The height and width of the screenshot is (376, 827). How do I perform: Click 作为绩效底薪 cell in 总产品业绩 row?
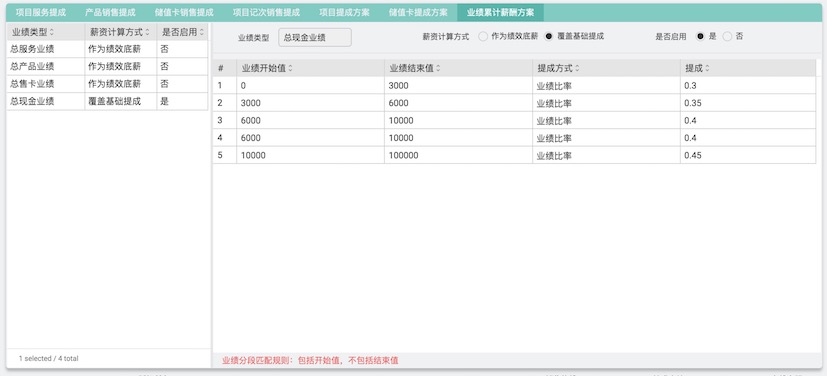(120, 67)
